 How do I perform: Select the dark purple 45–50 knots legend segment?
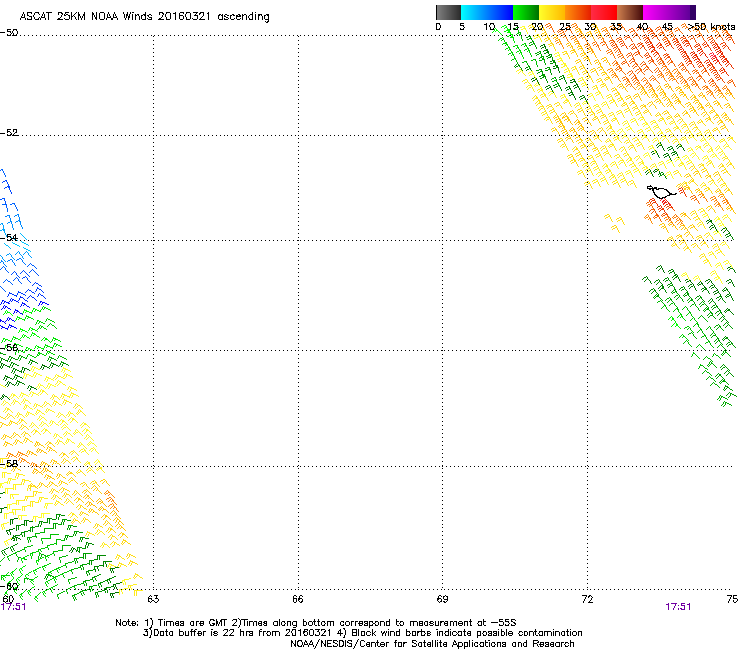click(x=682, y=12)
